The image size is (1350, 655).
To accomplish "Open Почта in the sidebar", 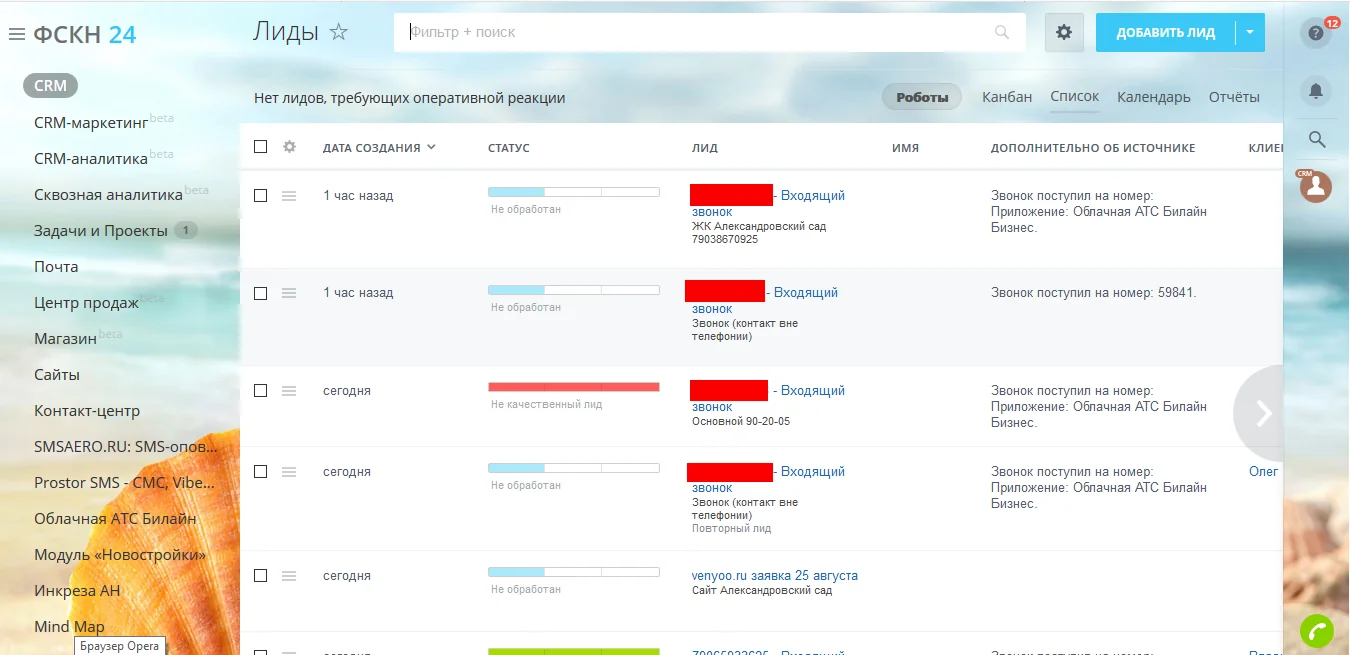I will tap(56, 266).
